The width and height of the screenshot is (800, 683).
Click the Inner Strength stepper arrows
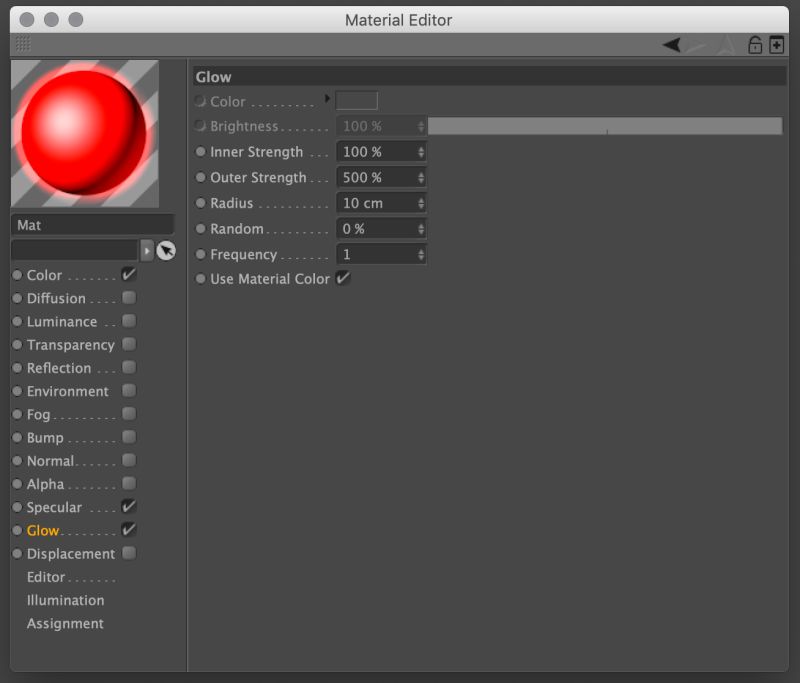tap(420, 151)
